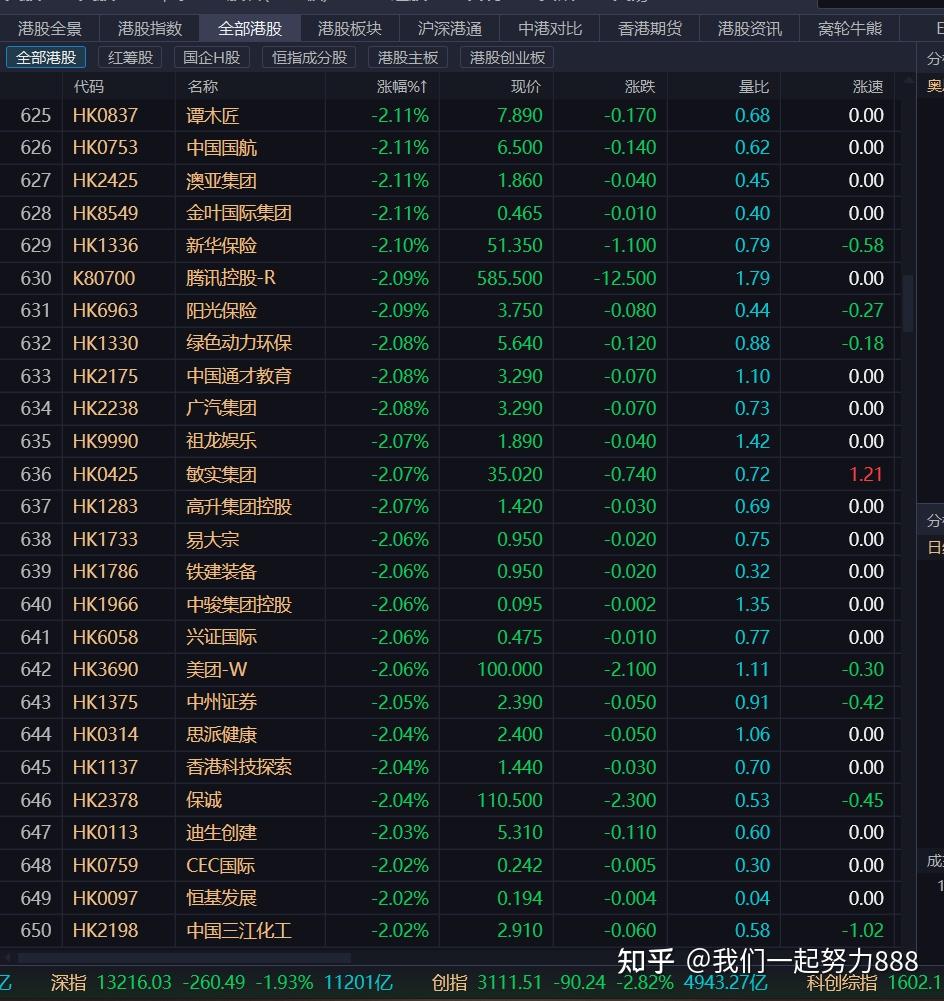
Task: Select the vertical scrollbar thumb of the stock list
Action: (x=908, y=303)
